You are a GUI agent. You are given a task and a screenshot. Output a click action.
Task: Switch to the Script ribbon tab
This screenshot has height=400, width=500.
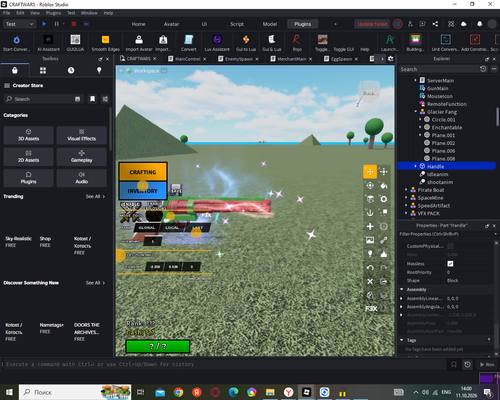click(x=237, y=24)
